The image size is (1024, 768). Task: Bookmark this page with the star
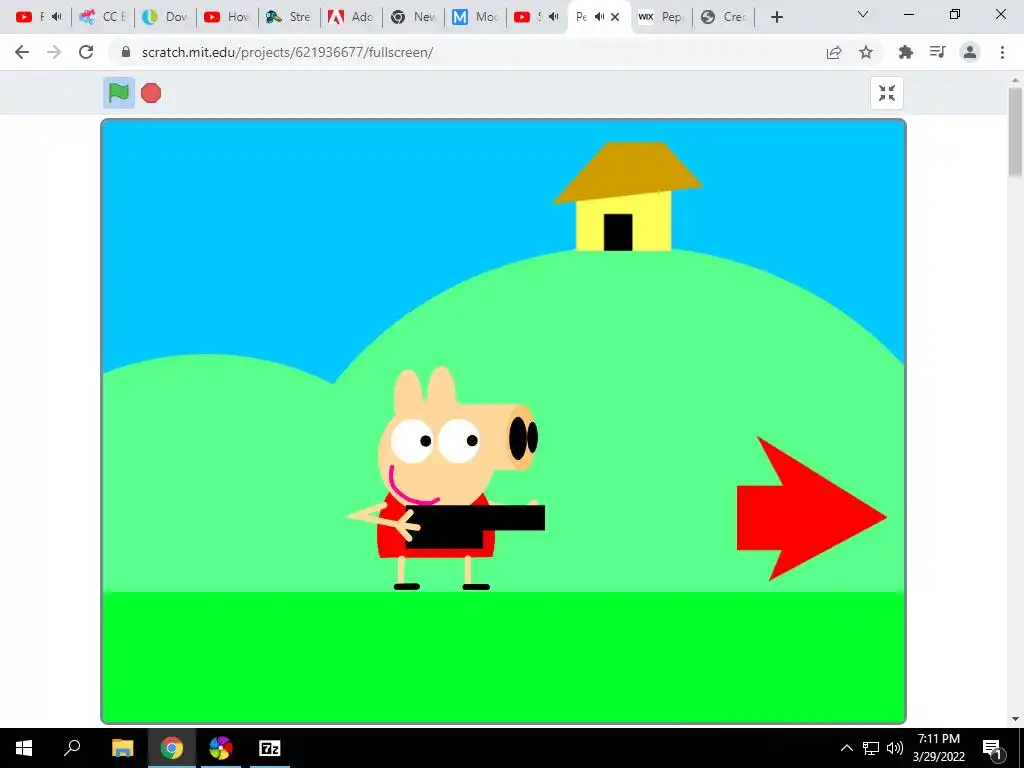866,52
